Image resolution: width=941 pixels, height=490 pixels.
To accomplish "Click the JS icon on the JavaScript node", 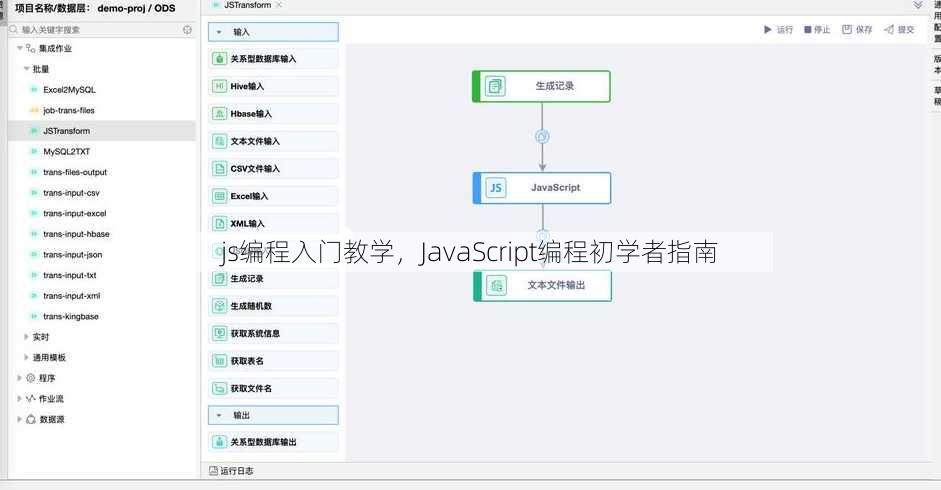I will point(496,188).
